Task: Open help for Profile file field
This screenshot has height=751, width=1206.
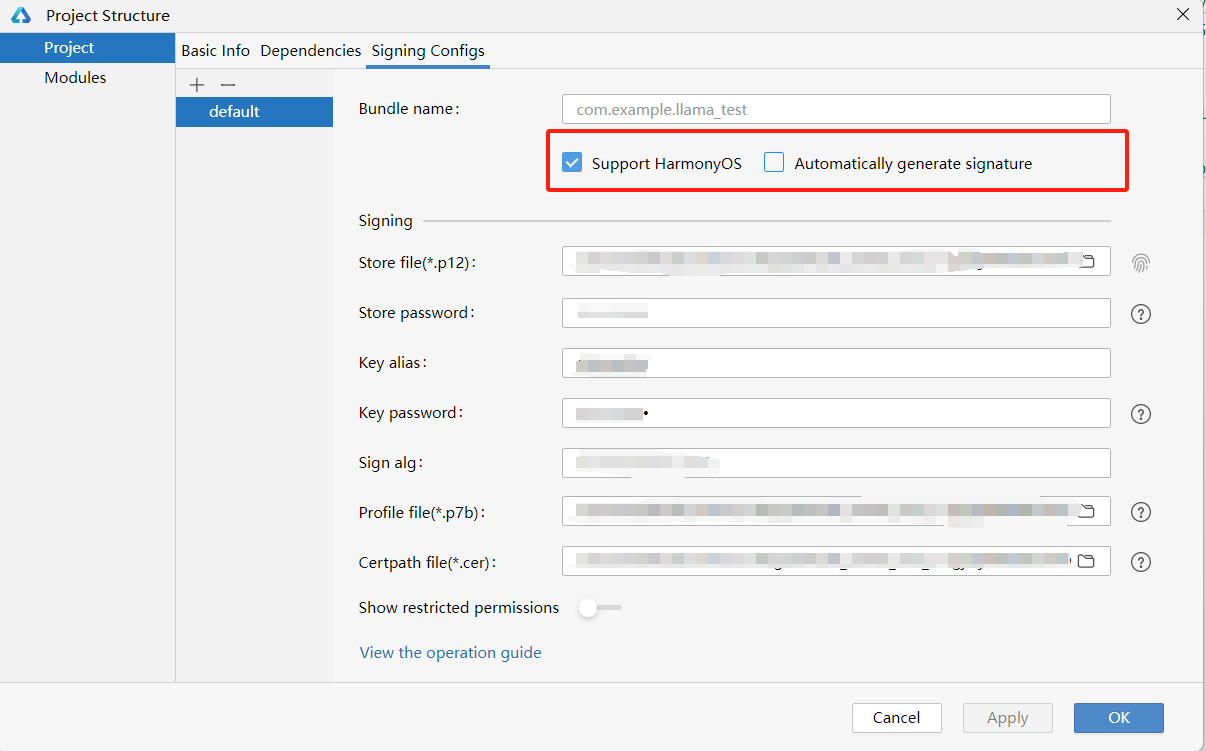Action: coord(1141,512)
